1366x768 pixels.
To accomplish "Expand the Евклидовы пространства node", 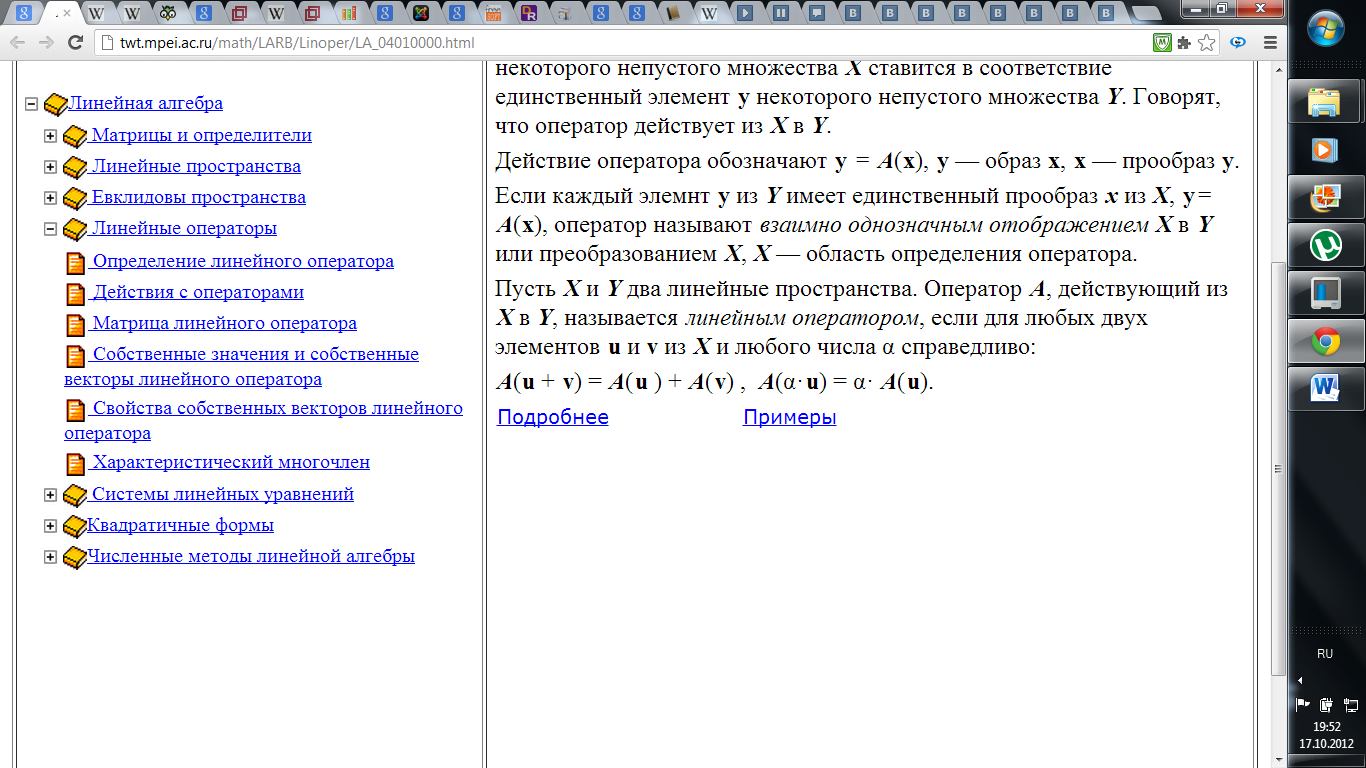I will (50, 198).
